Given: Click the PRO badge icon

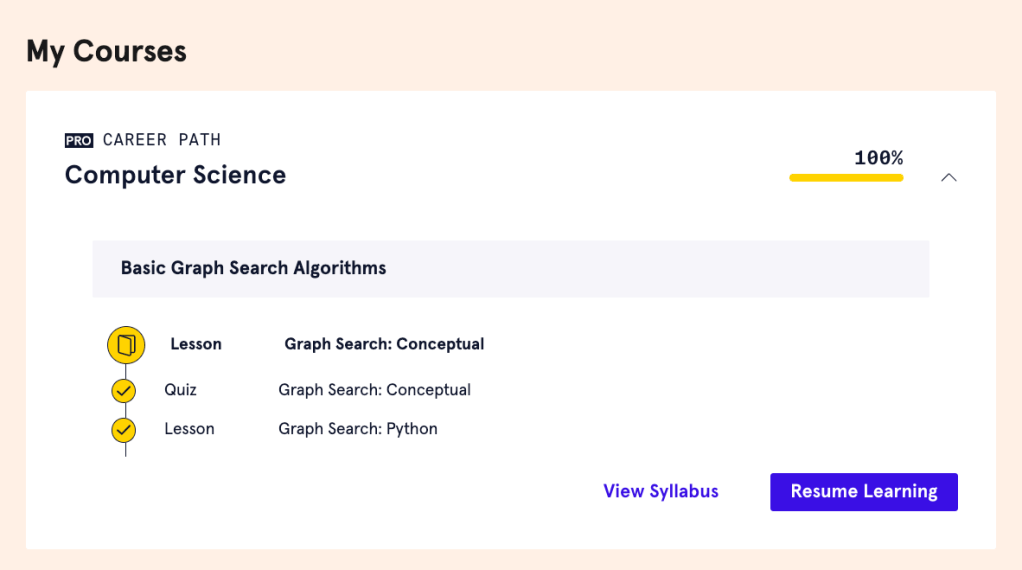Looking at the screenshot, I should click(x=79, y=141).
